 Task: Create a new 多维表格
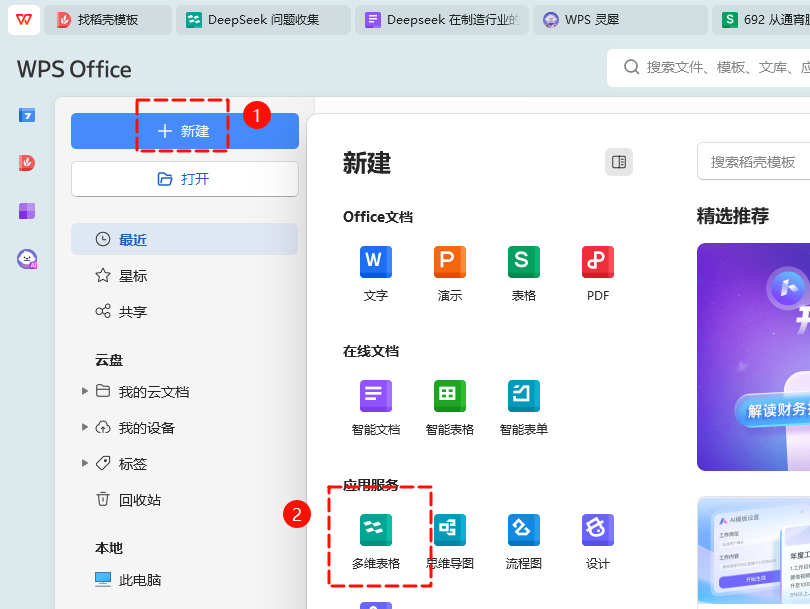(x=376, y=542)
